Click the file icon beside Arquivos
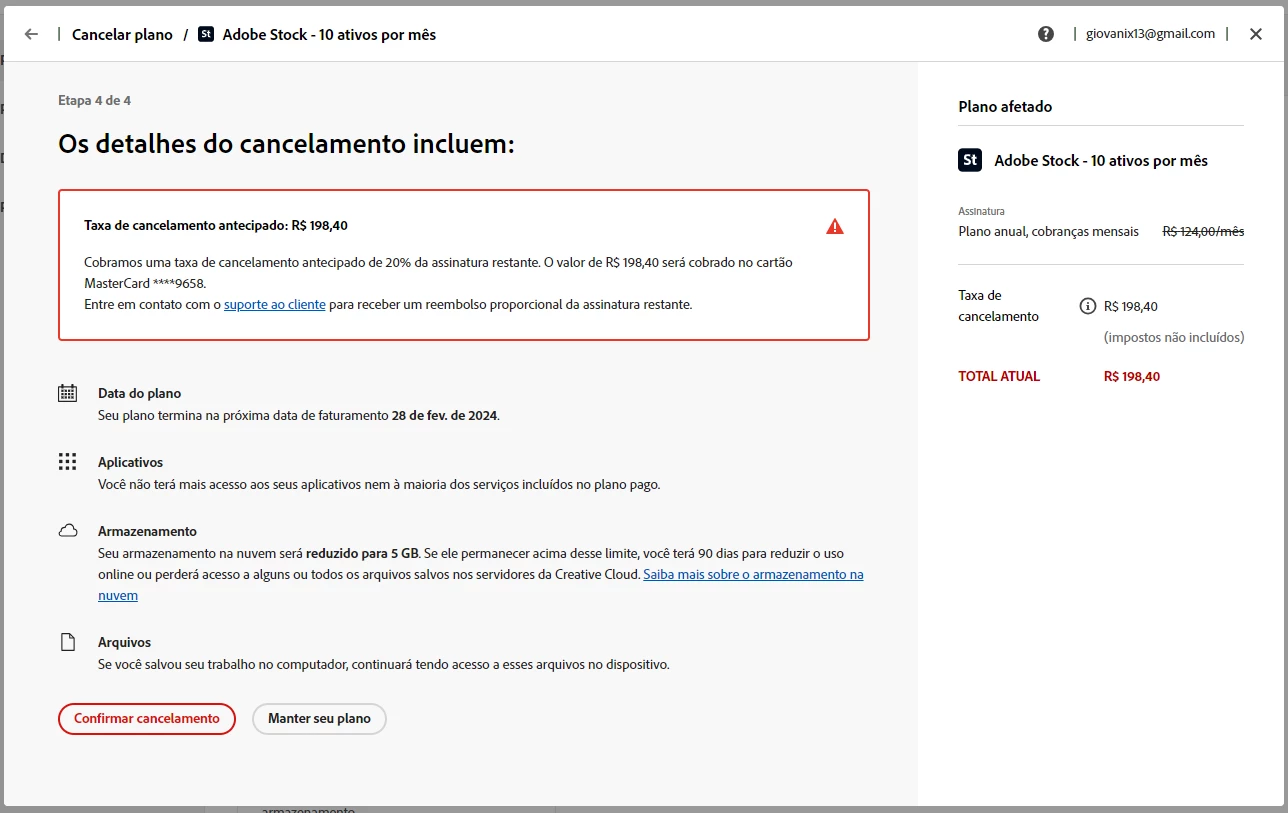Viewport: 1288px width, 813px height. click(68, 642)
